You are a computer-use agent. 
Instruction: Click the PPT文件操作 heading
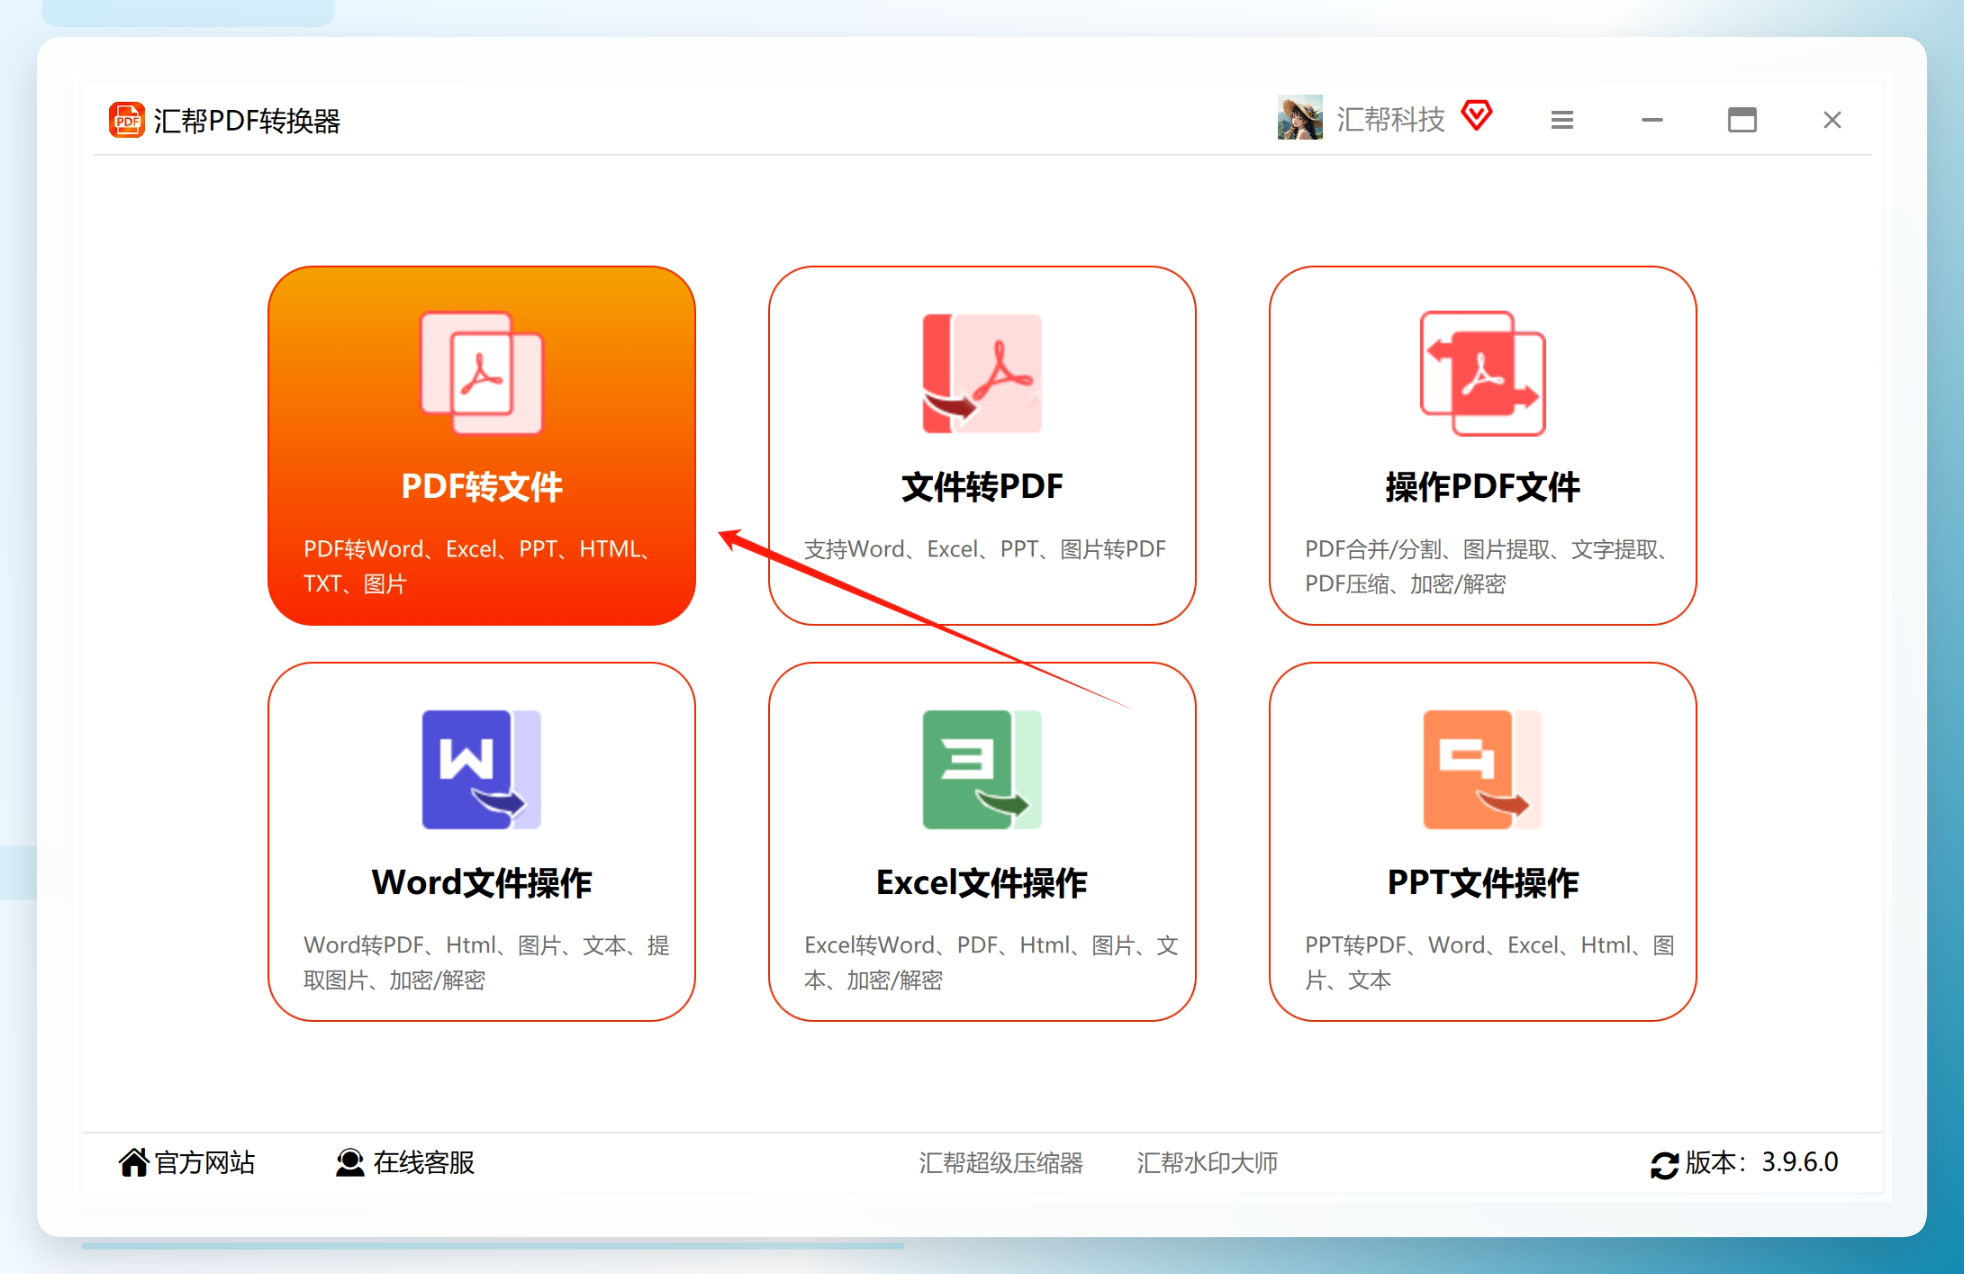click(x=1483, y=883)
